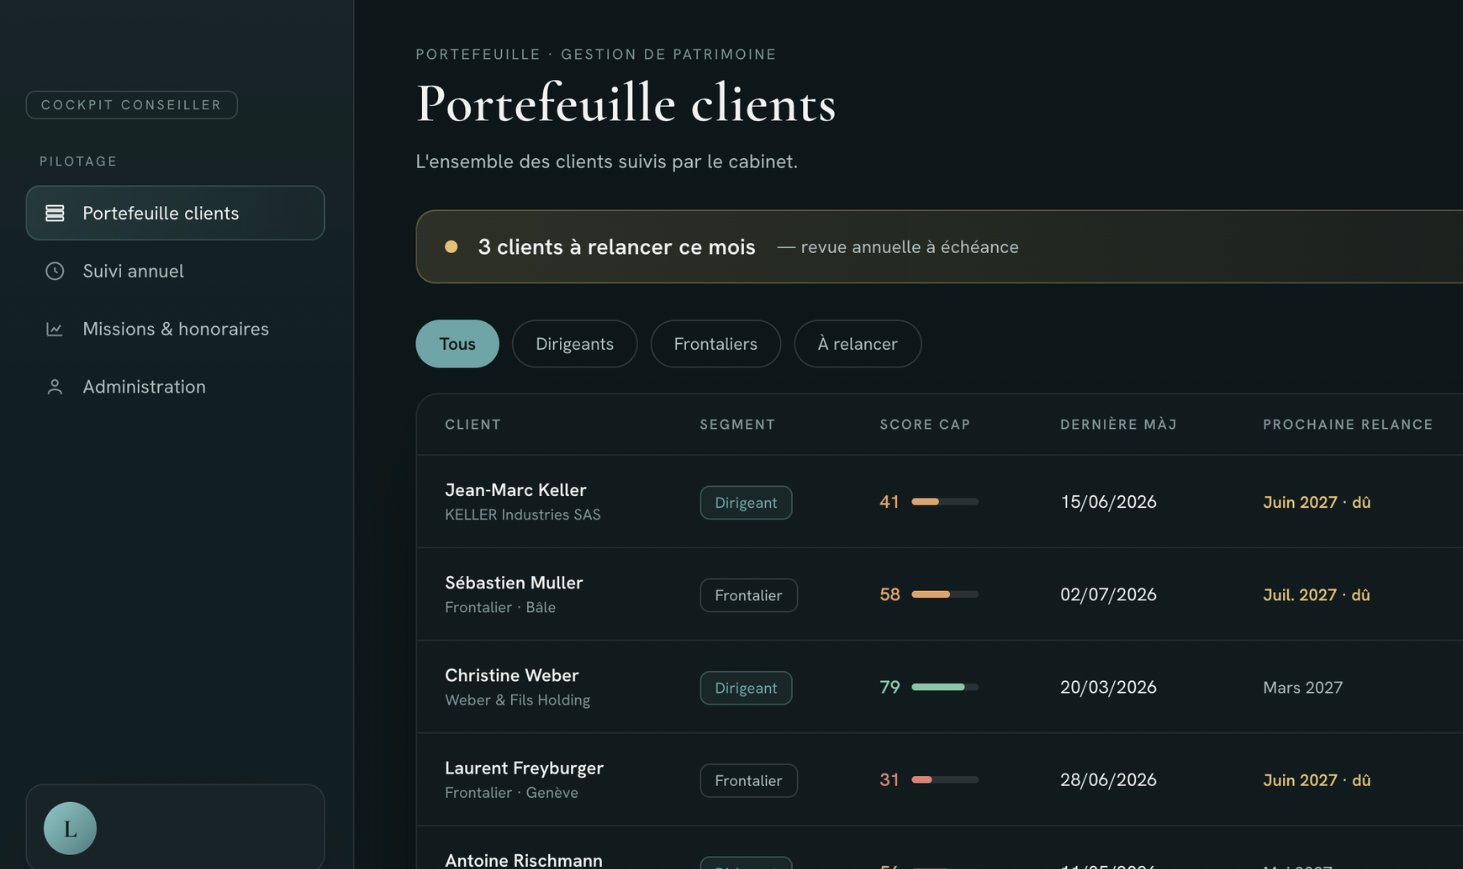The width and height of the screenshot is (1463, 869).
Task: Click the KELLER Industries SAS subtitle
Action: [523, 515]
